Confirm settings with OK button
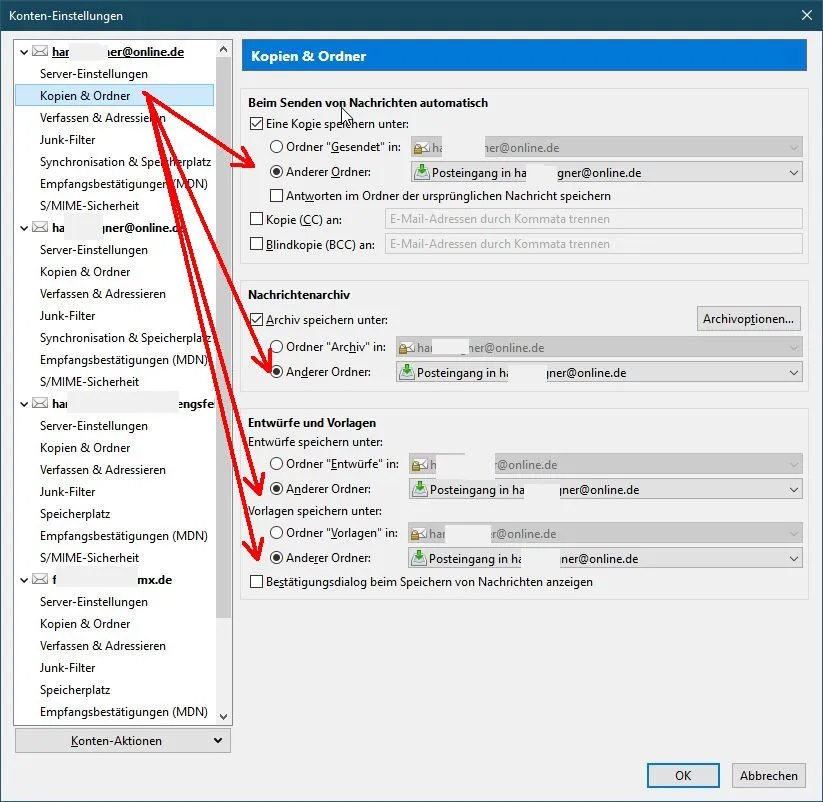Viewport: 823px width, 802px height. (x=683, y=775)
